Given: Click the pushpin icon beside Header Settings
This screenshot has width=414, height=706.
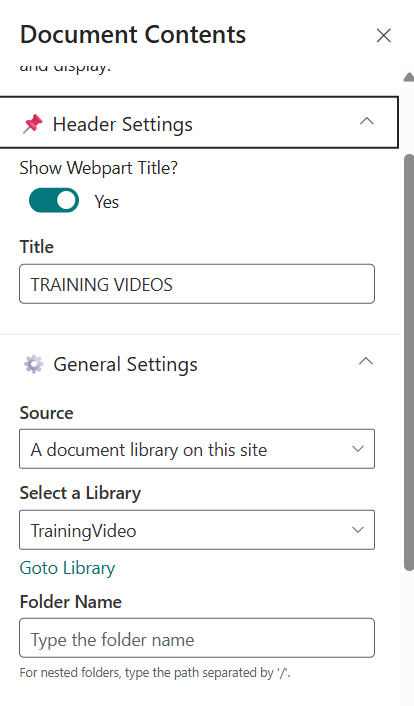Looking at the screenshot, I should click(x=33, y=124).
